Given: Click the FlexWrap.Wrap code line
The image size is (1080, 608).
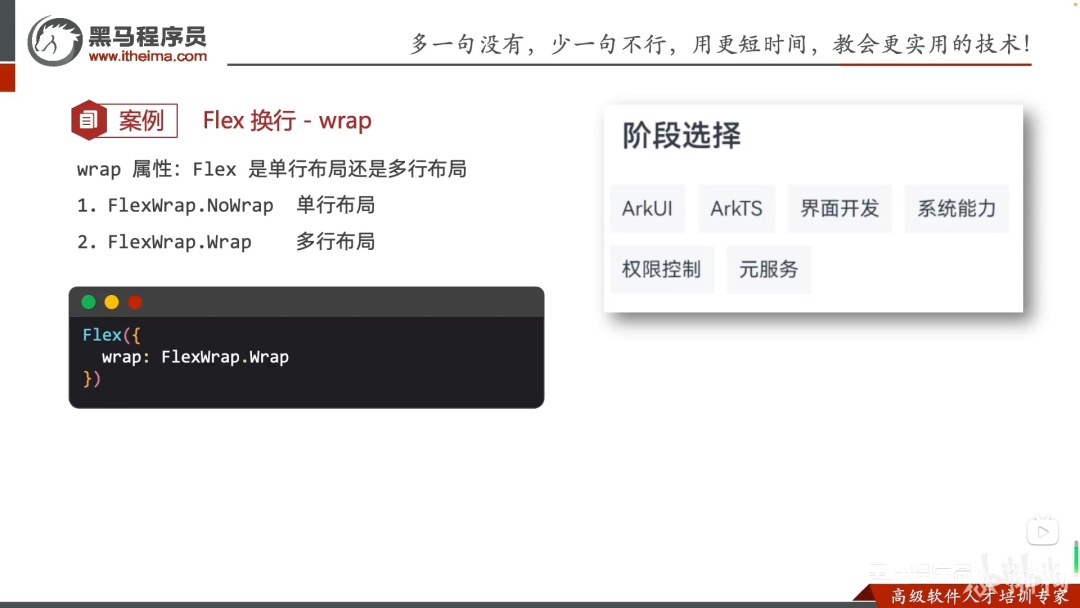Looking at the screenshot, I should (x=195, y=357).
